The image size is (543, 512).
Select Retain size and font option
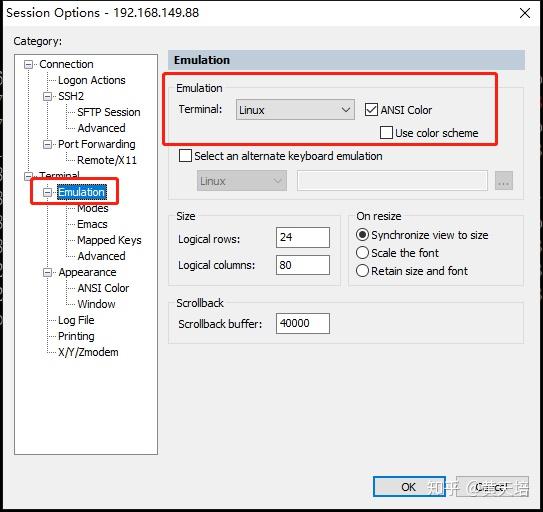(362, 271)
